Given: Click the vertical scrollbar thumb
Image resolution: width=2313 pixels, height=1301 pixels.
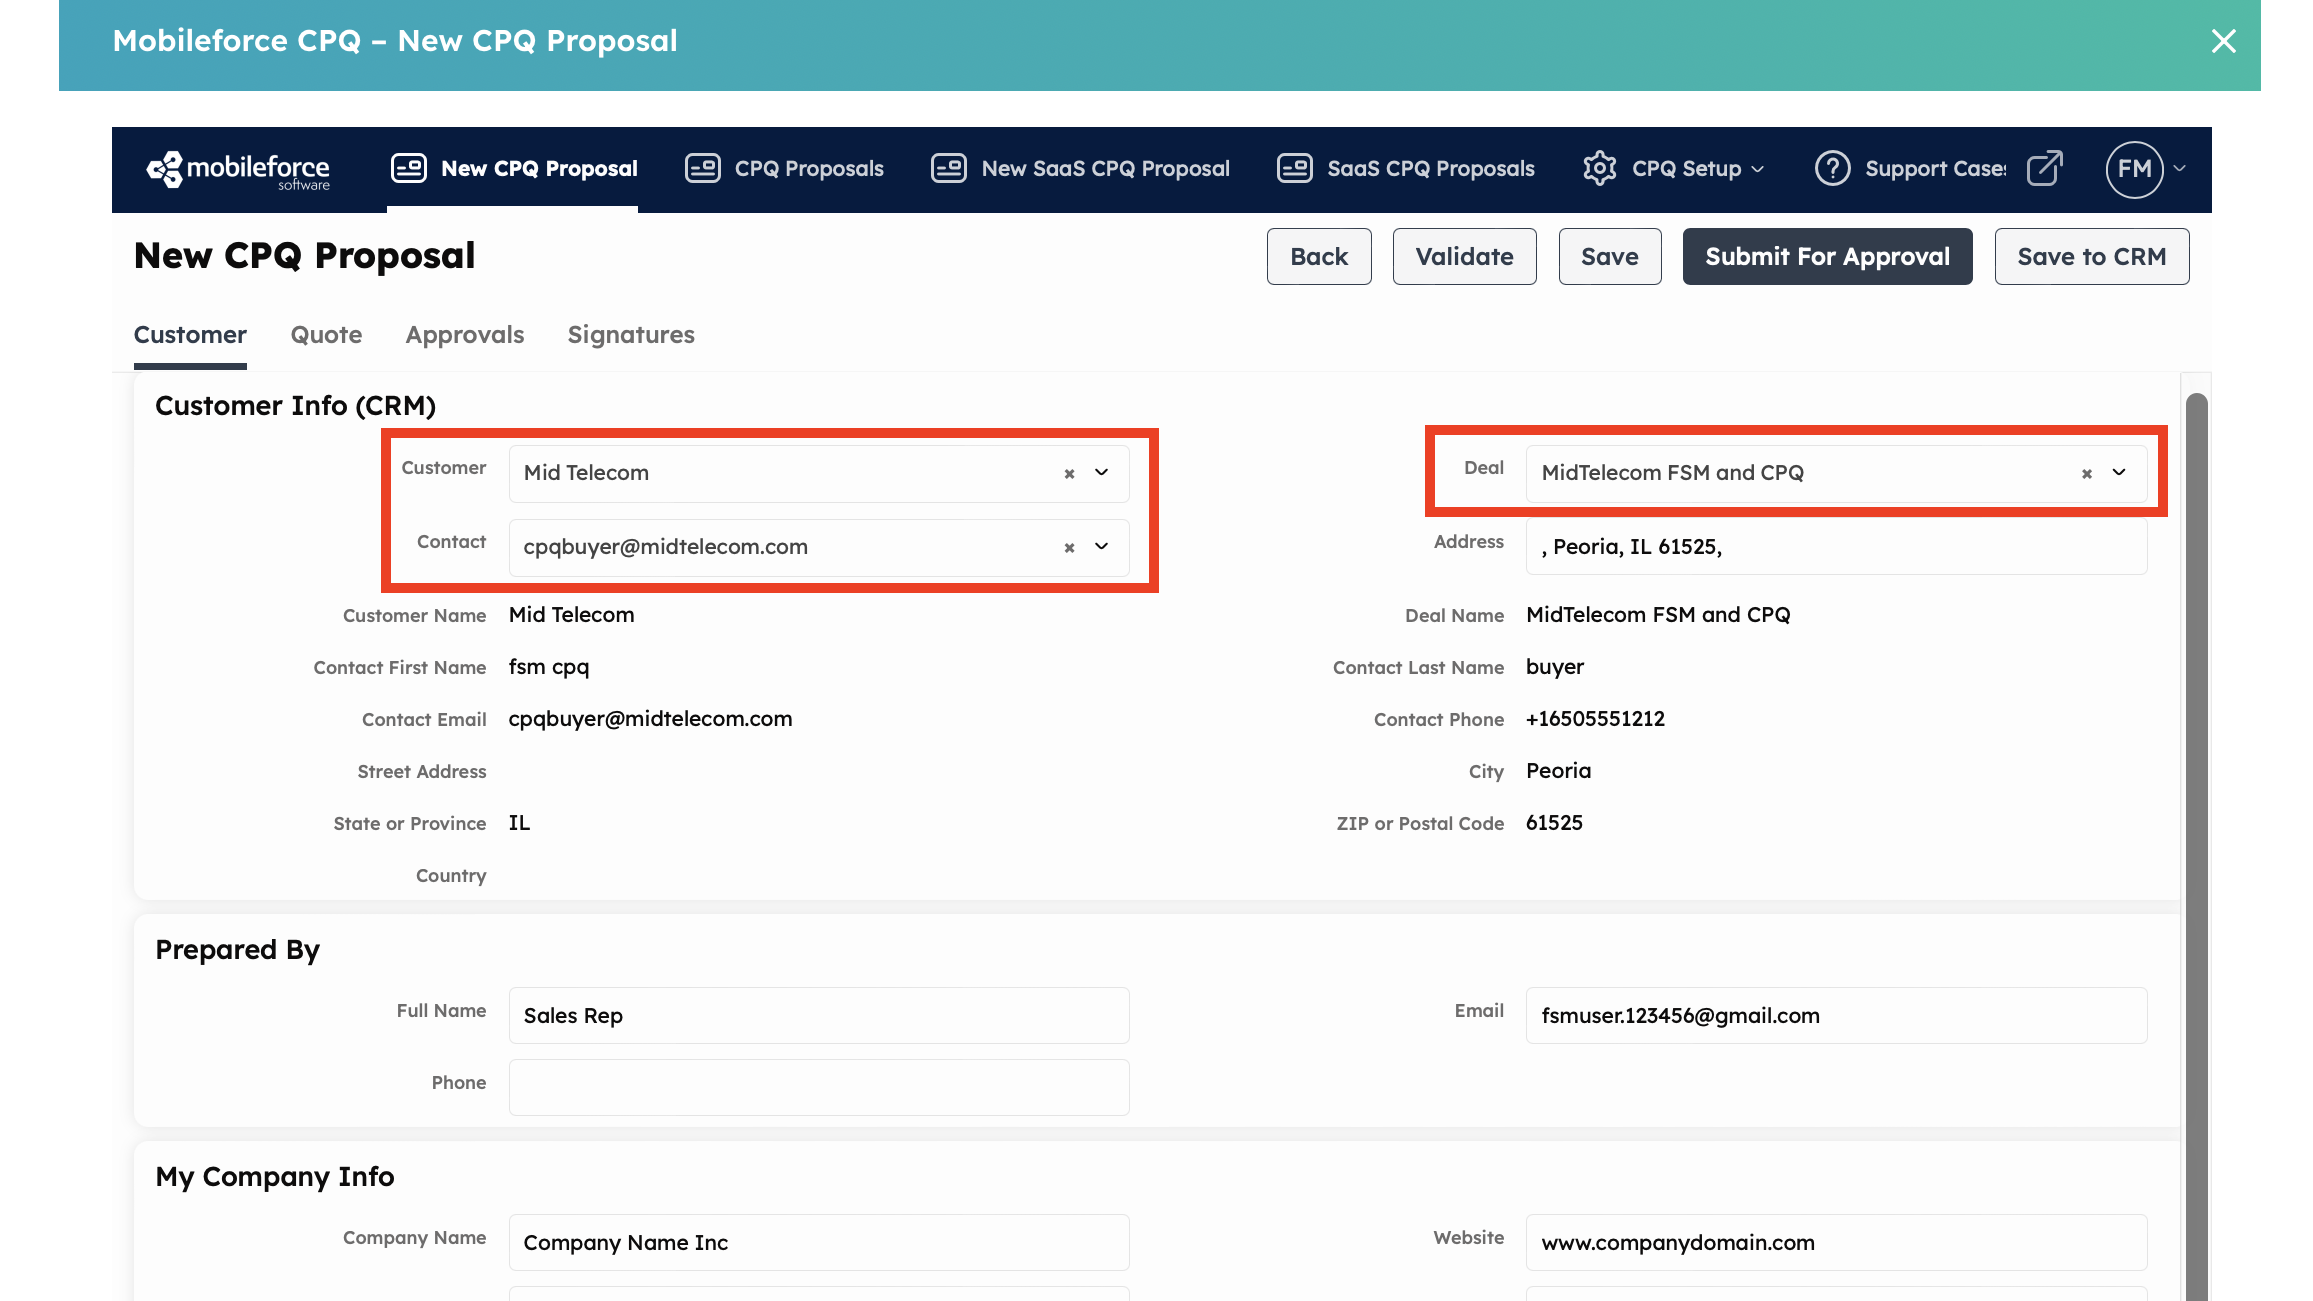Looking at the screenshot, I should coord(2196,846).
